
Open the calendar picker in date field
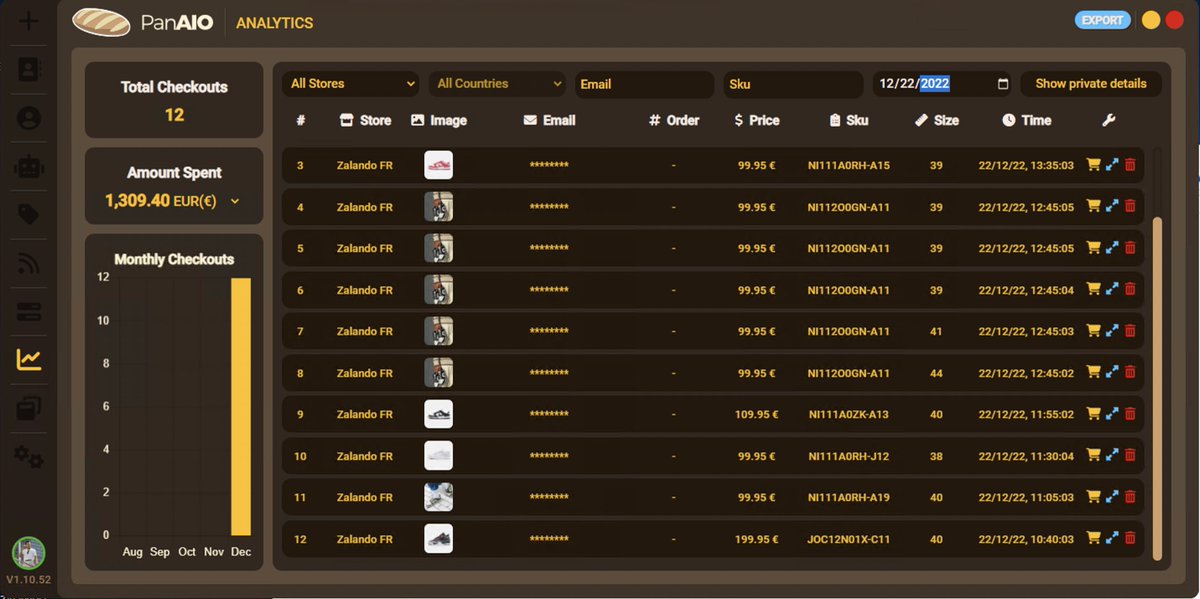[1003, 84]
